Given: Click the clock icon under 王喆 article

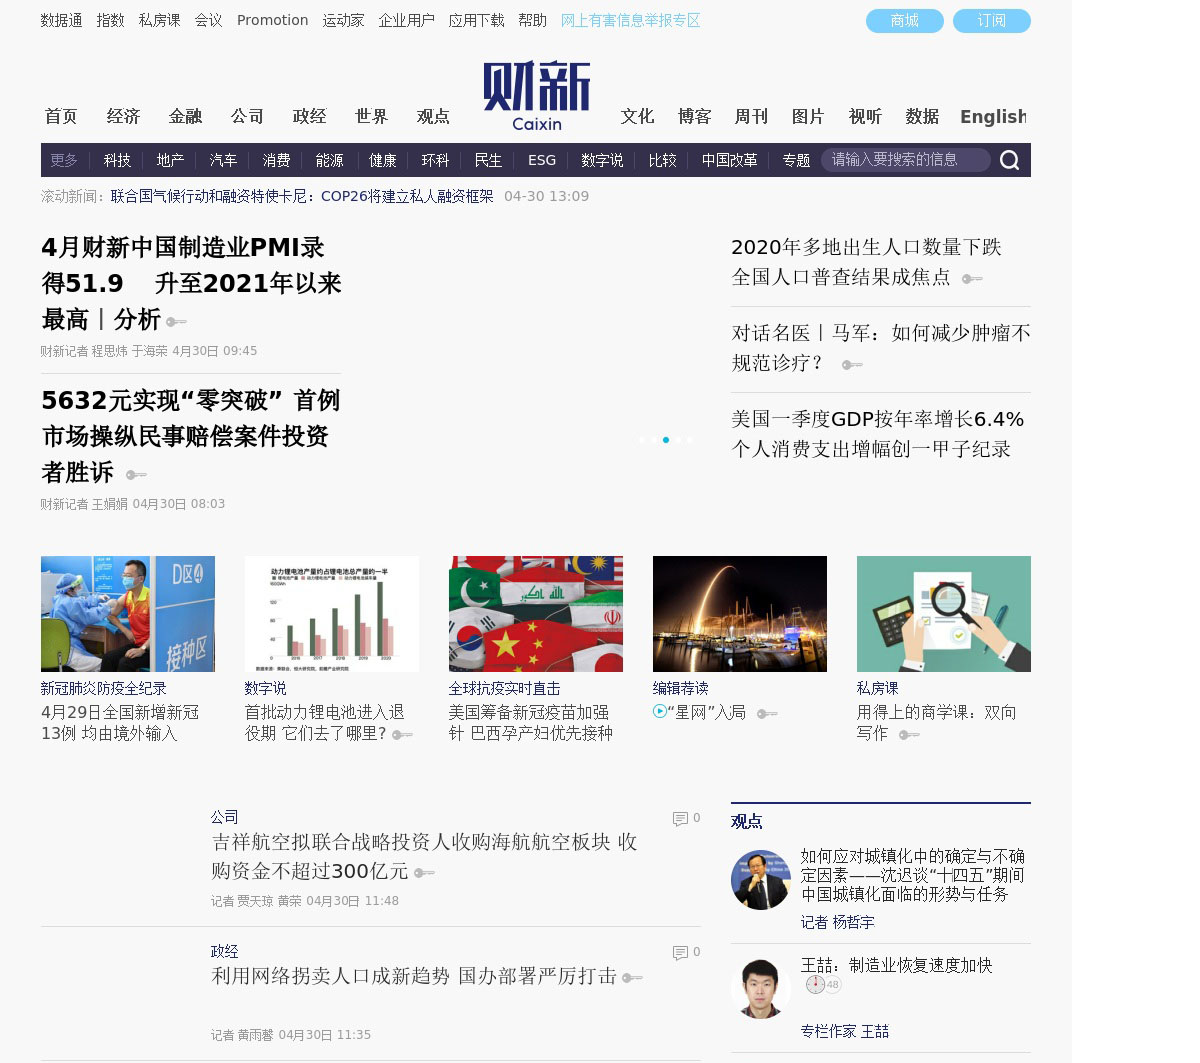Looking at the screenshot, I should click(815, 985).
